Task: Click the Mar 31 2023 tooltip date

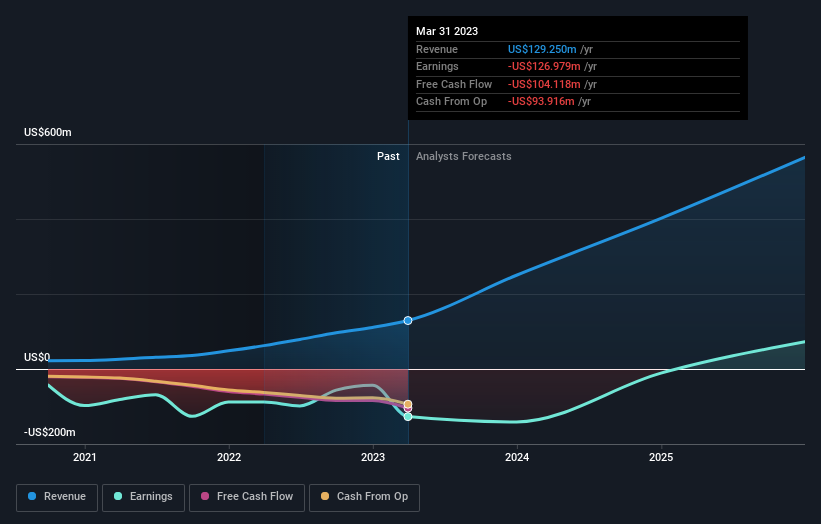Action: click(x=447, y=31)
